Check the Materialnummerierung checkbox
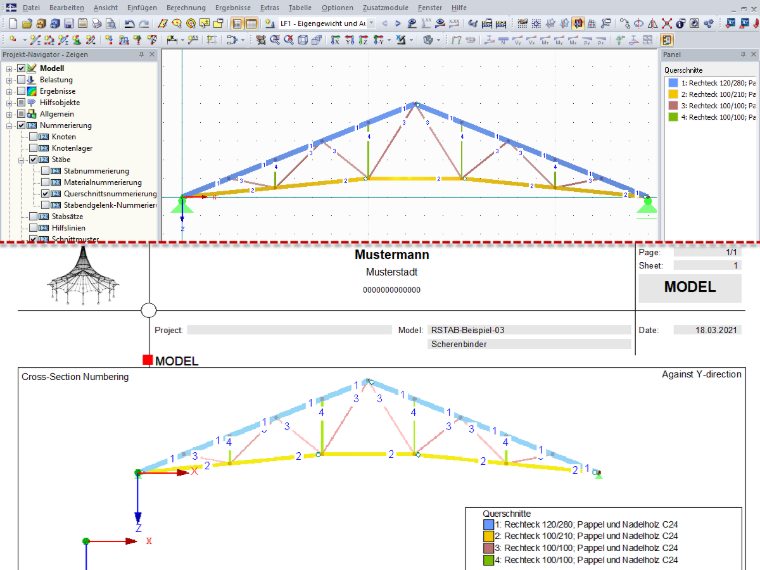The height and width of the screenshot is (570, 760). 46,182
